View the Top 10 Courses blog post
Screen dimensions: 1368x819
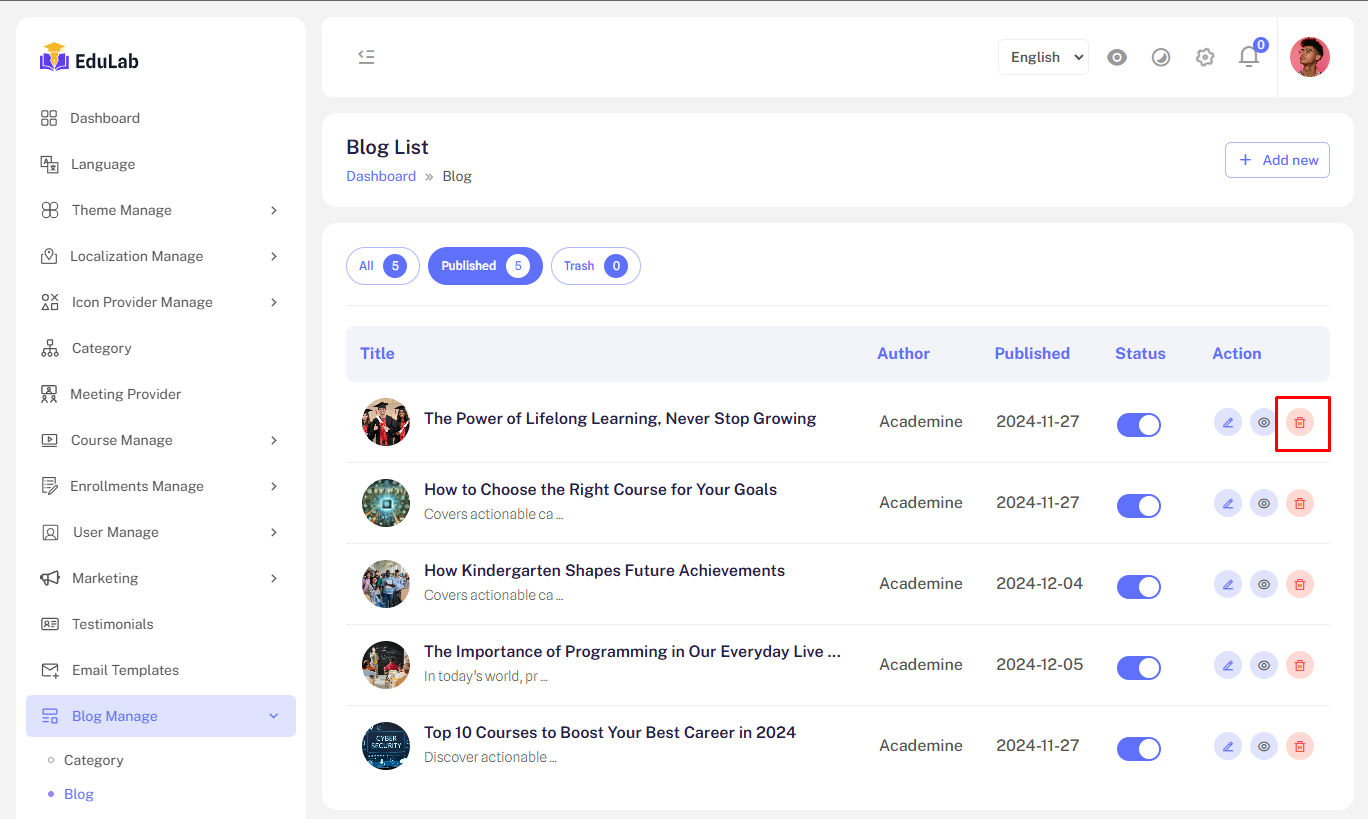[x=1264, y=746]
